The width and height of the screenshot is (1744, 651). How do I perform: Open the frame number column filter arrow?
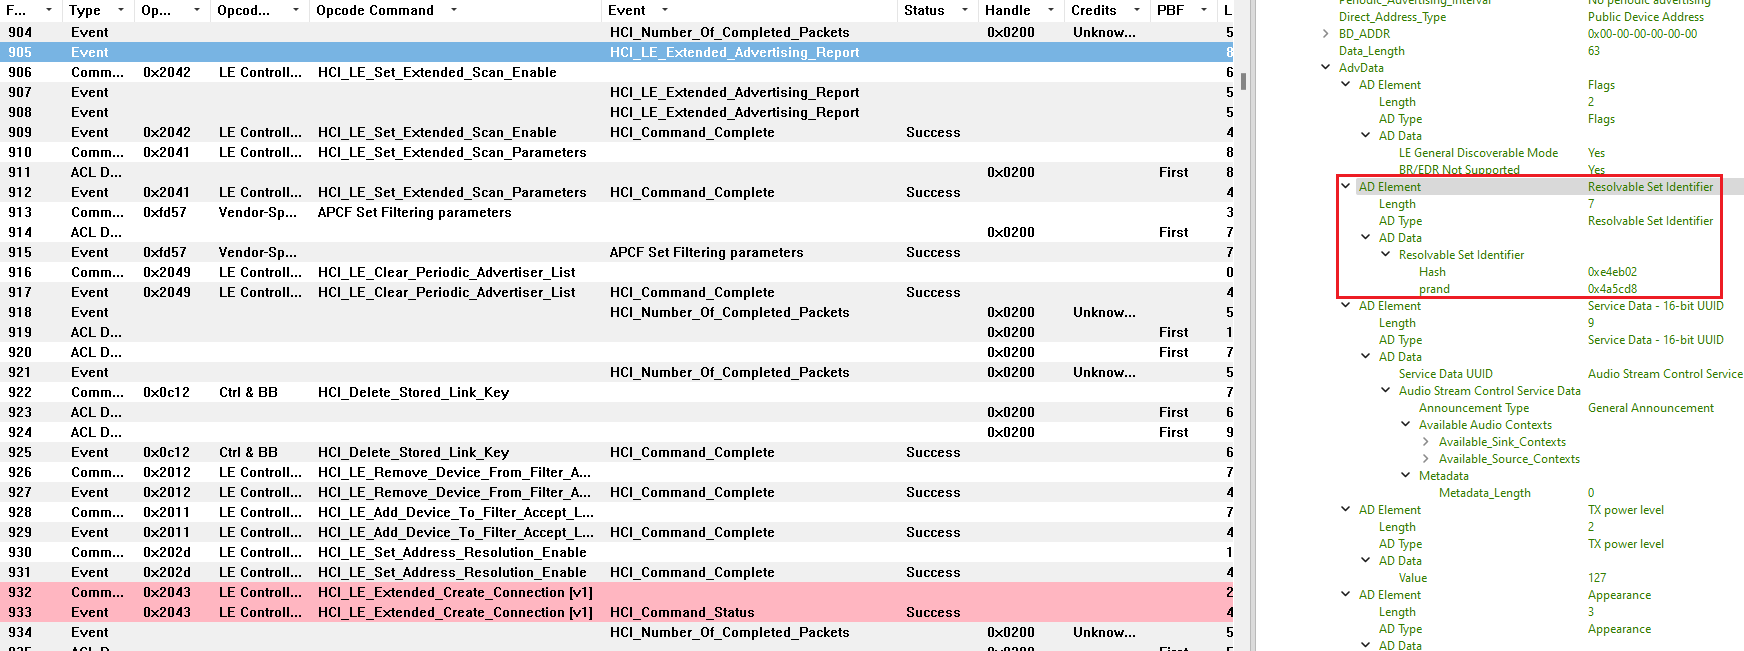(48, 10)
